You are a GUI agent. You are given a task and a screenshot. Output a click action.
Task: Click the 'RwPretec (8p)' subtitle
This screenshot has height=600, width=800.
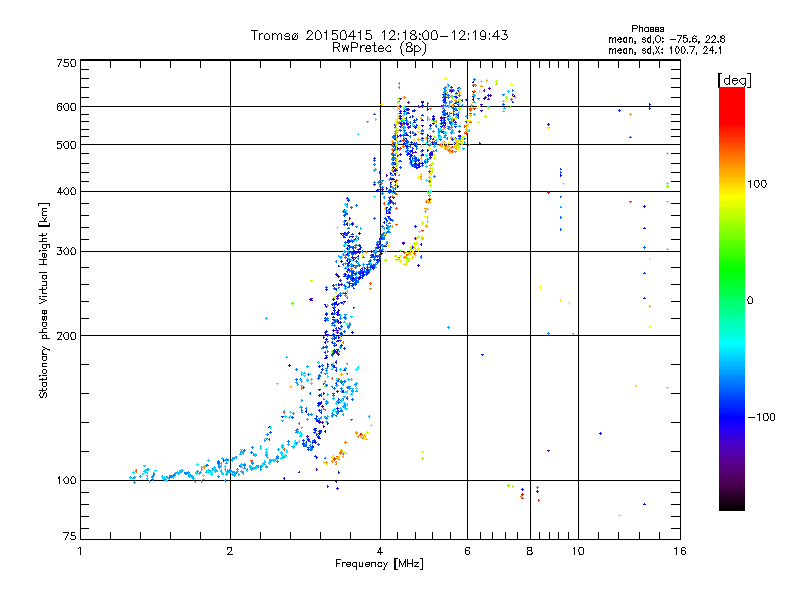tap(379, 48)
